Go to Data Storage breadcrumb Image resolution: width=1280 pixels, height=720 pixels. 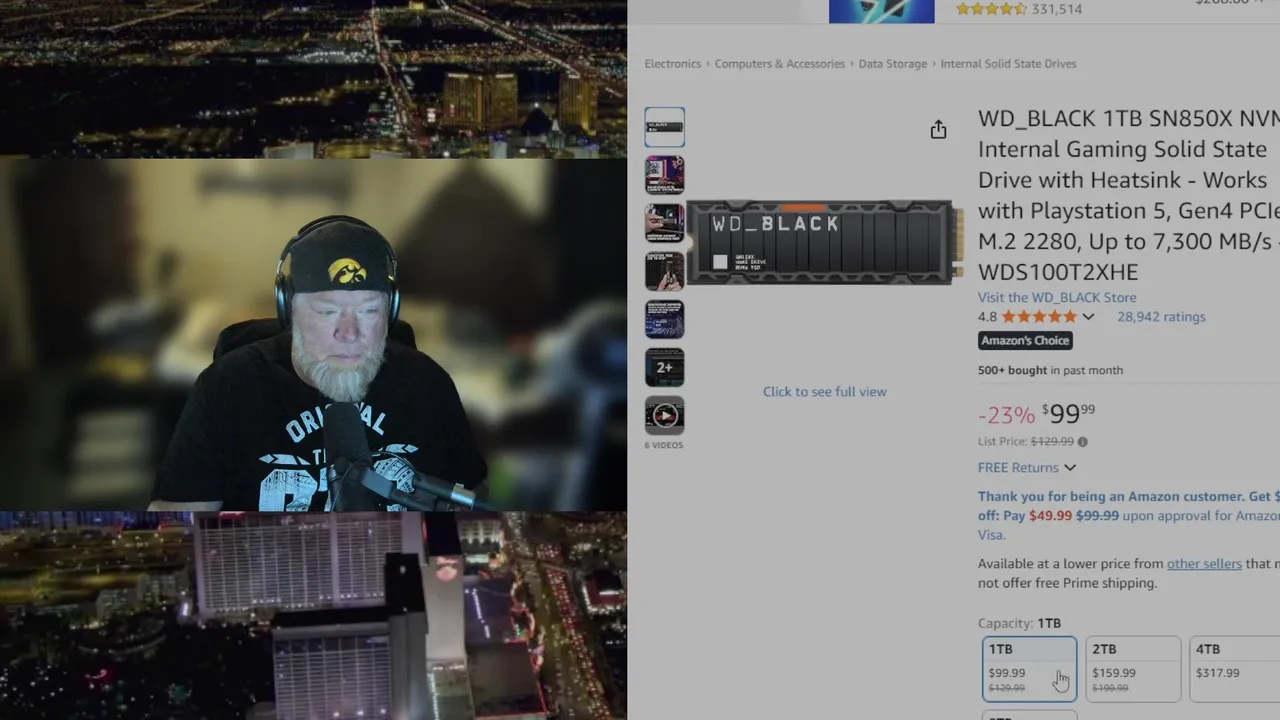[x=892, y=63]
